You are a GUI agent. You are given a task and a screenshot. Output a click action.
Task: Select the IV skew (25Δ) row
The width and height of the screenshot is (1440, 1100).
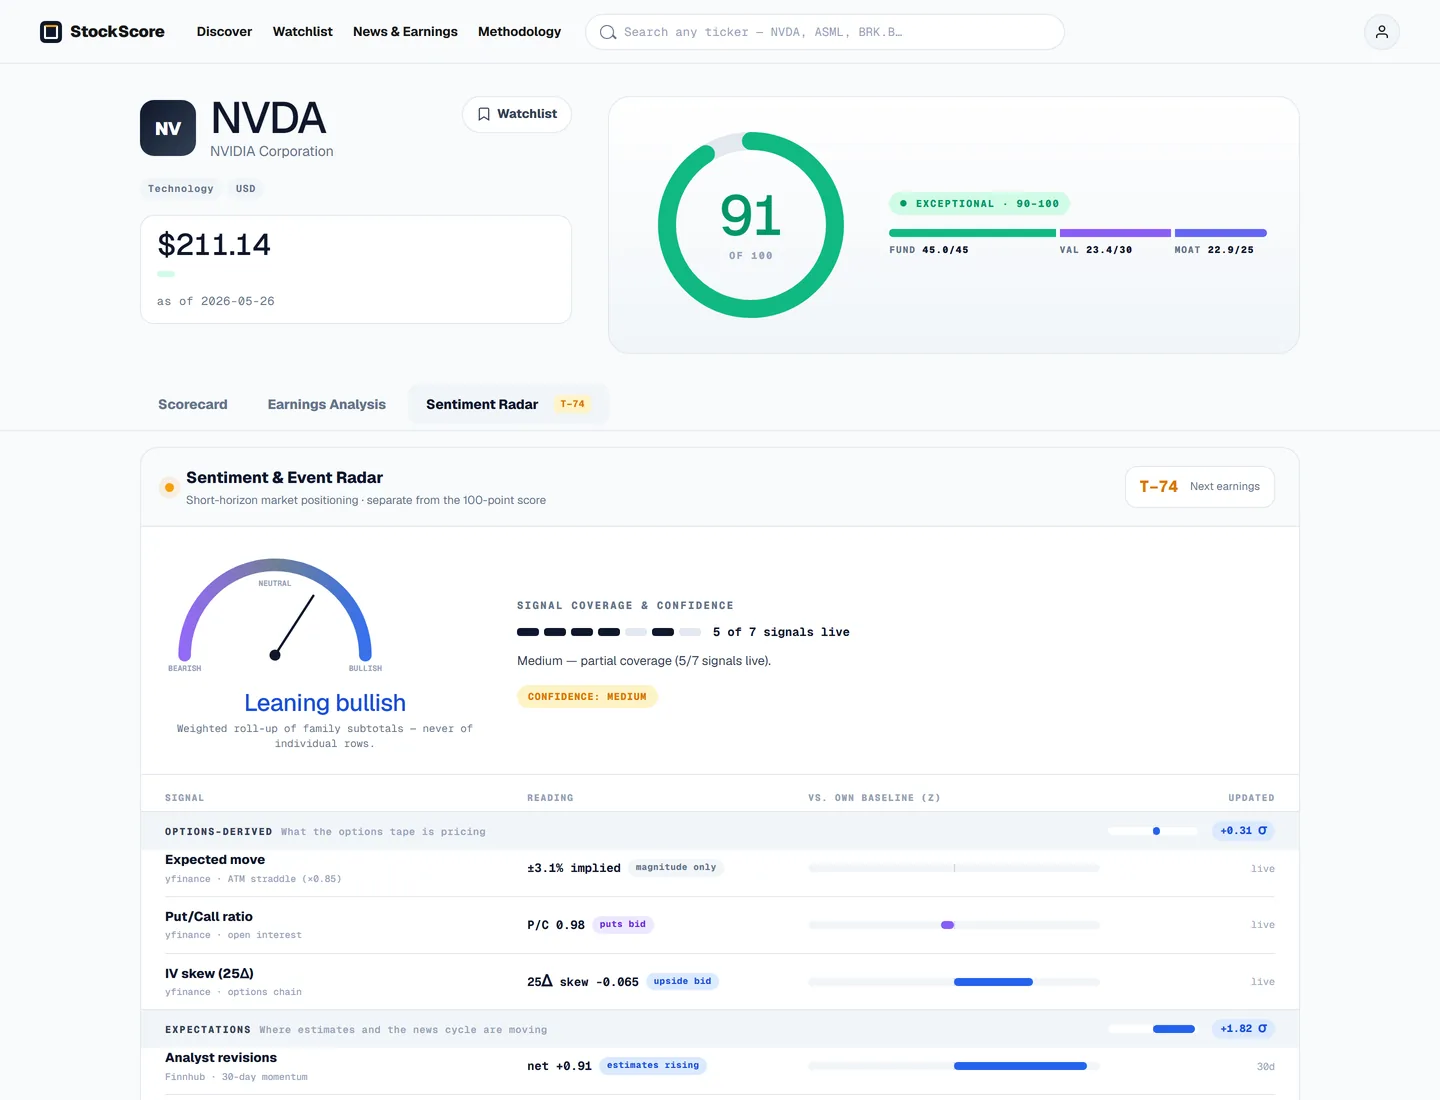point(720,982)
